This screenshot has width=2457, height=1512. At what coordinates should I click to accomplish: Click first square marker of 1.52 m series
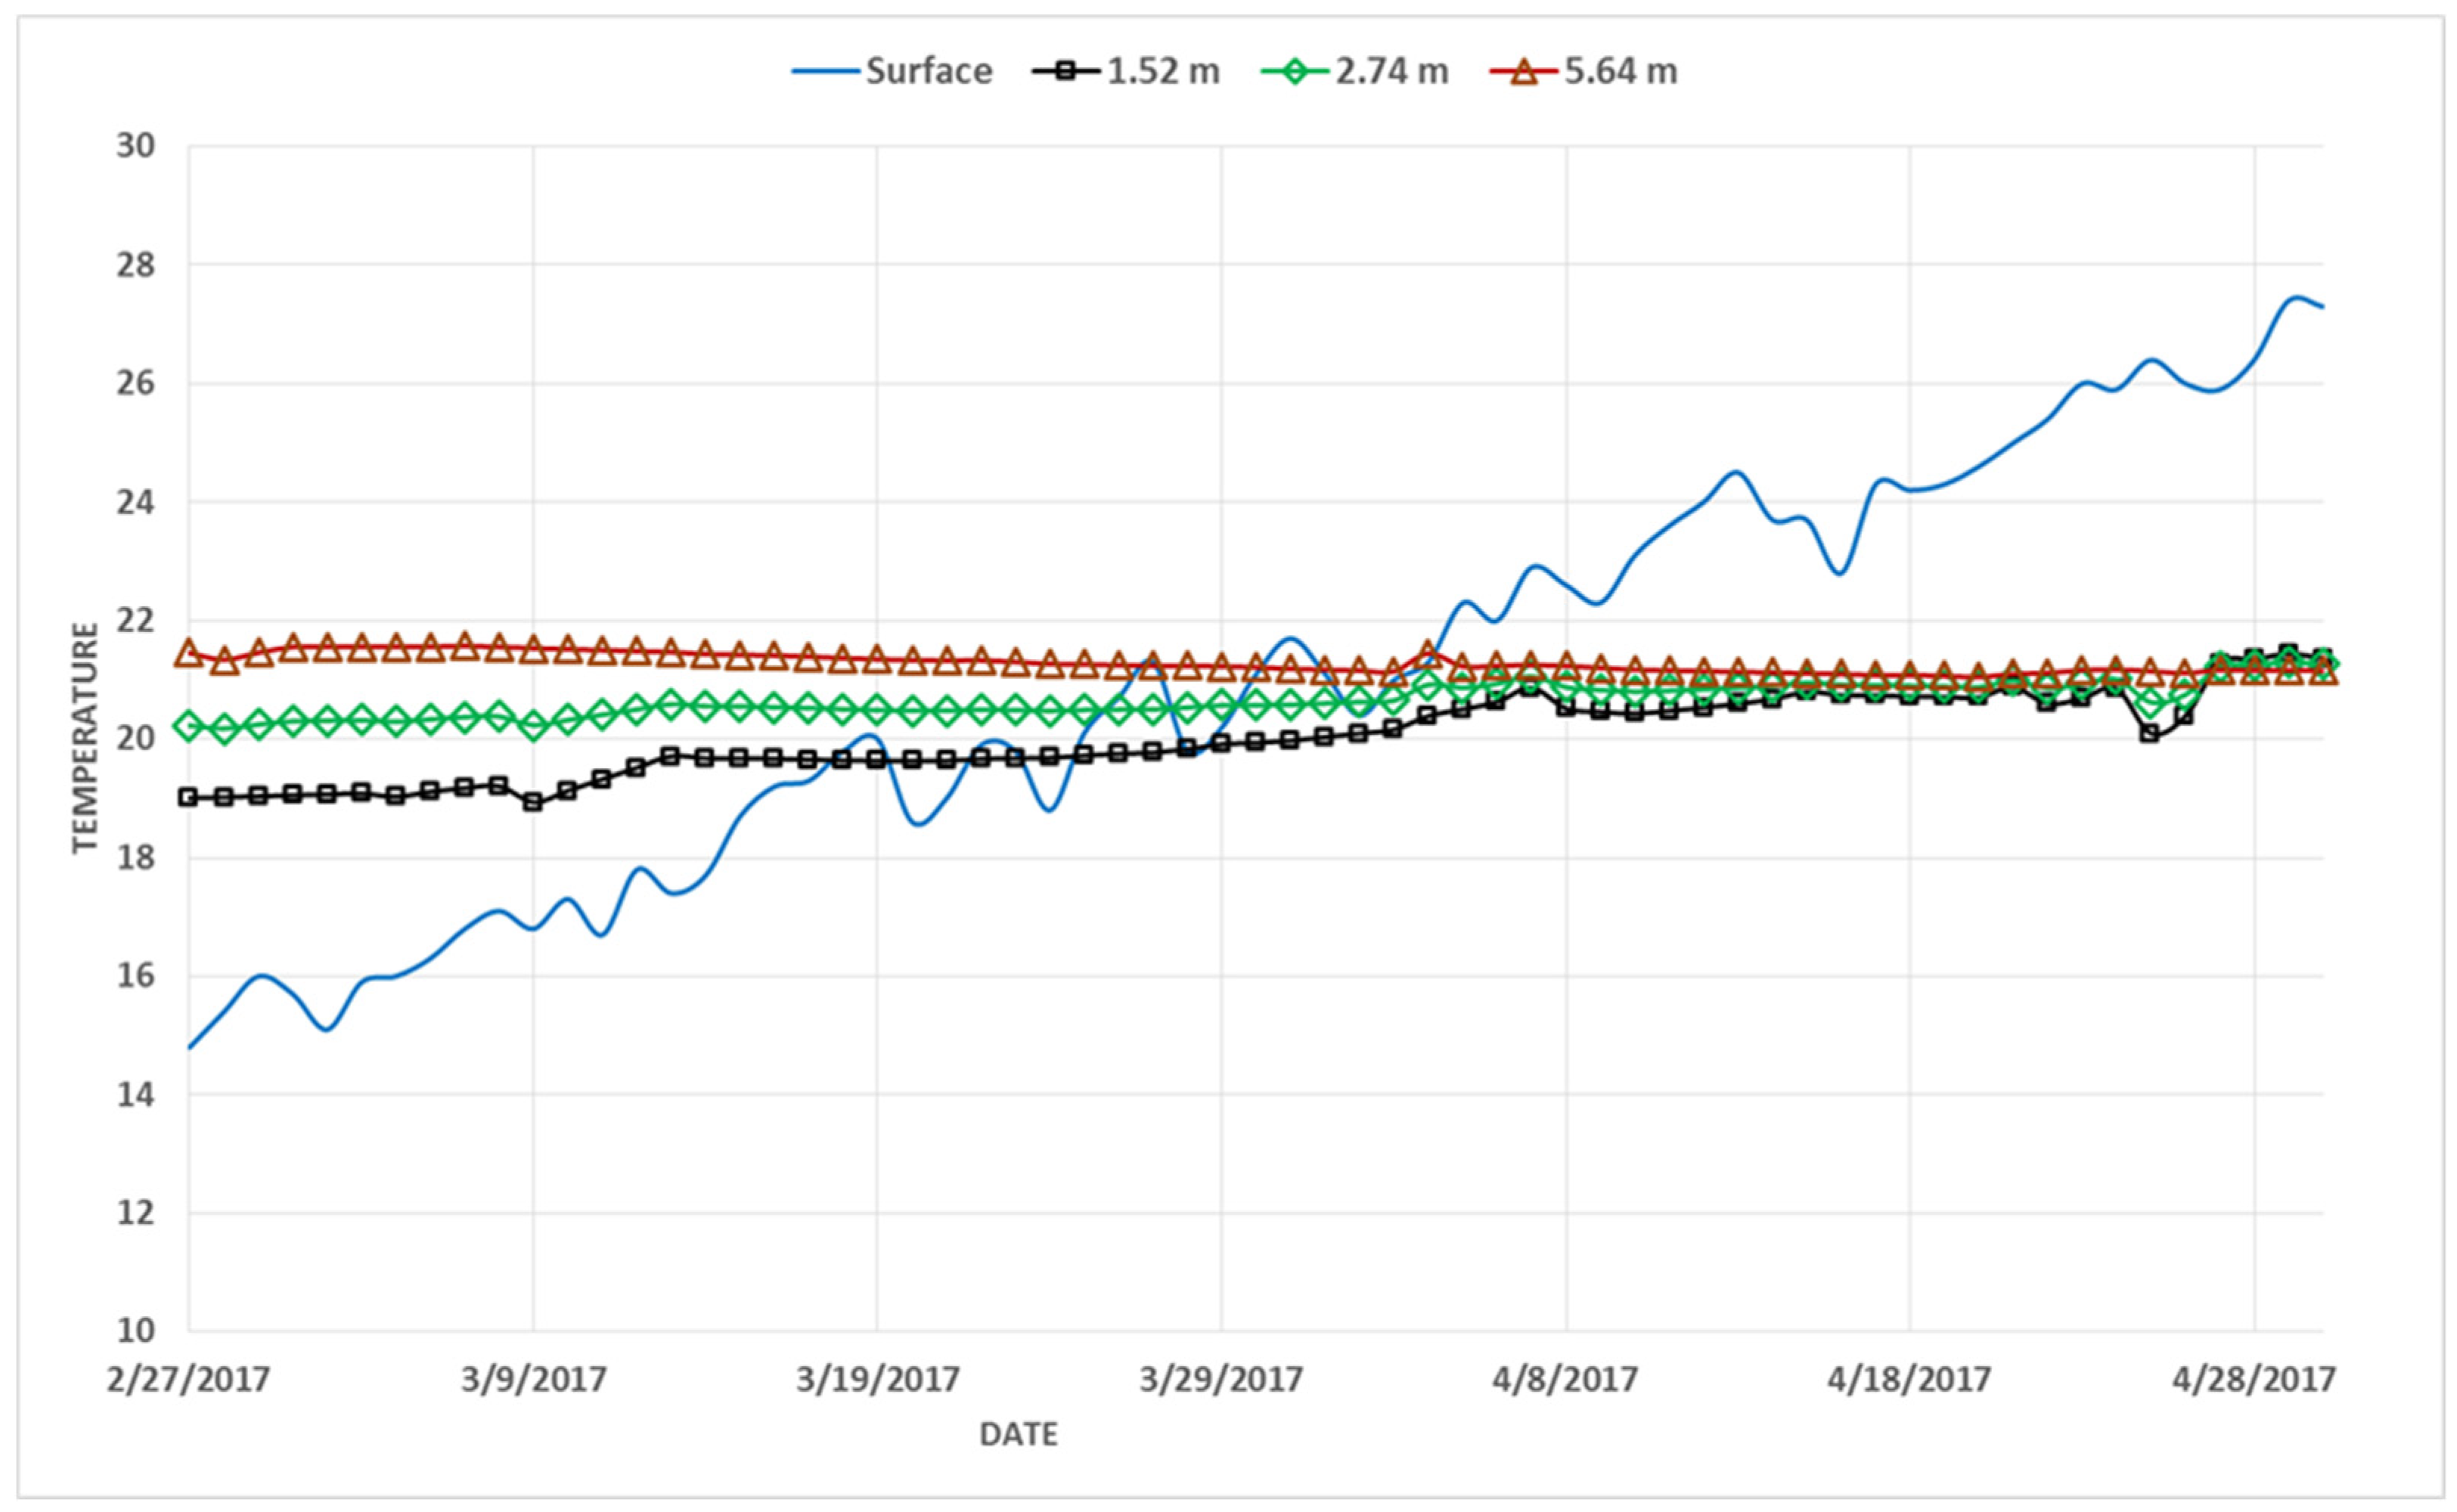189,797
